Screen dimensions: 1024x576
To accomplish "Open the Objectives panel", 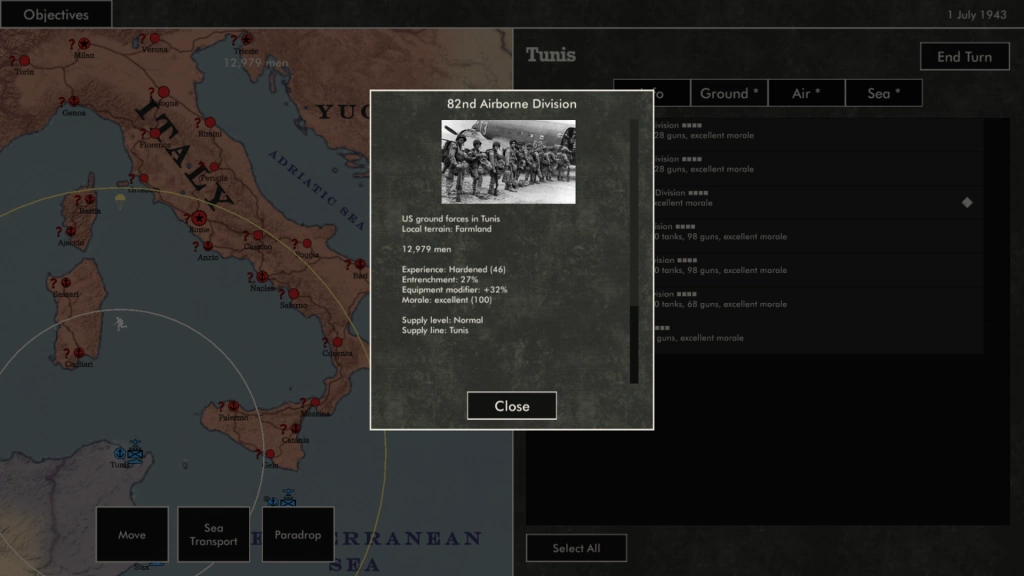I will click(56, 15).
